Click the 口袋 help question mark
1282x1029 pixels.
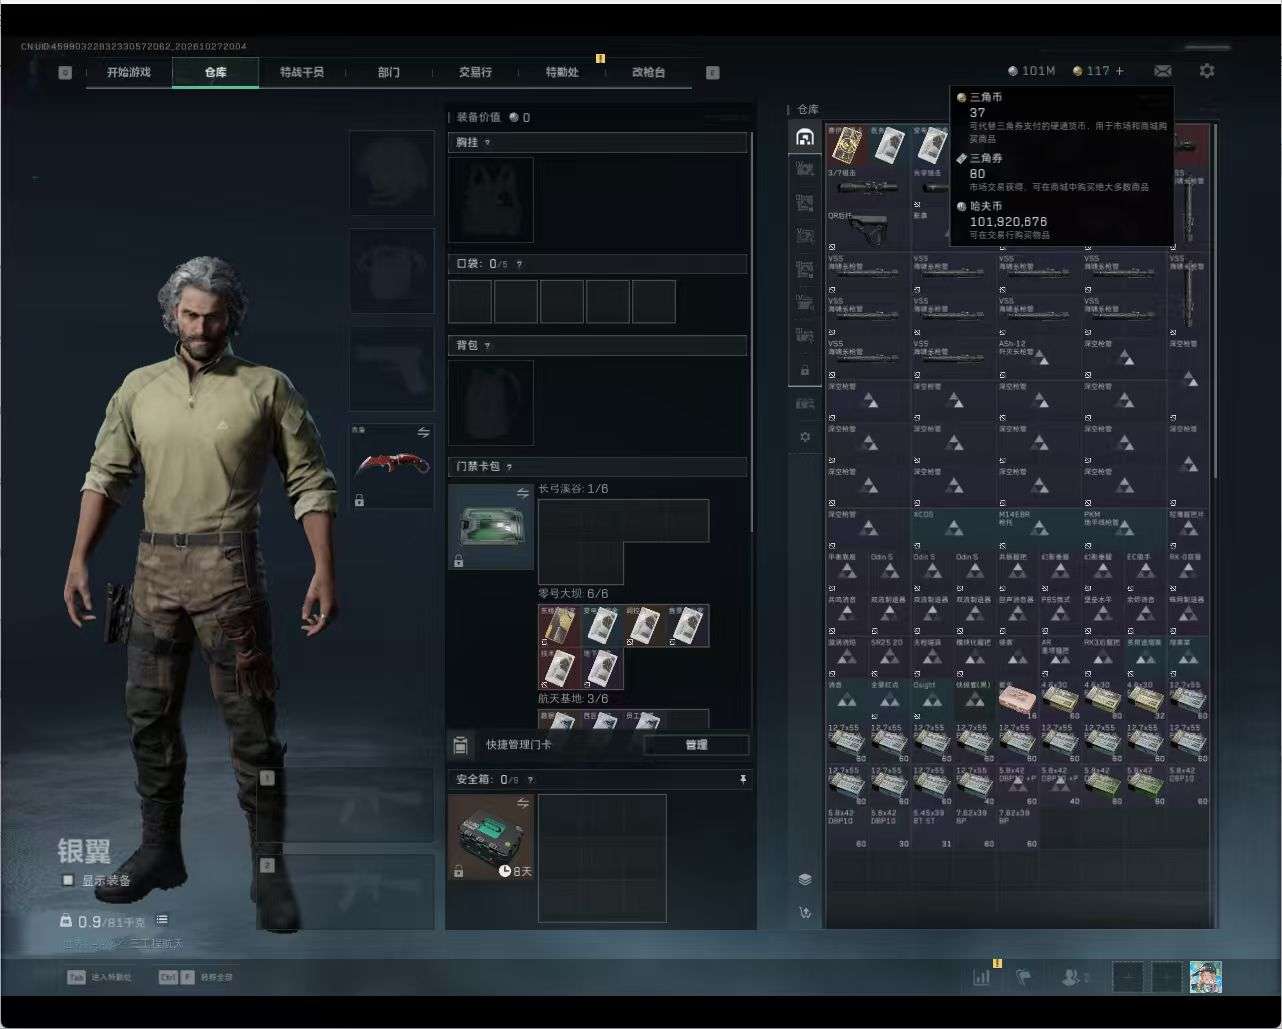(519, 264)
